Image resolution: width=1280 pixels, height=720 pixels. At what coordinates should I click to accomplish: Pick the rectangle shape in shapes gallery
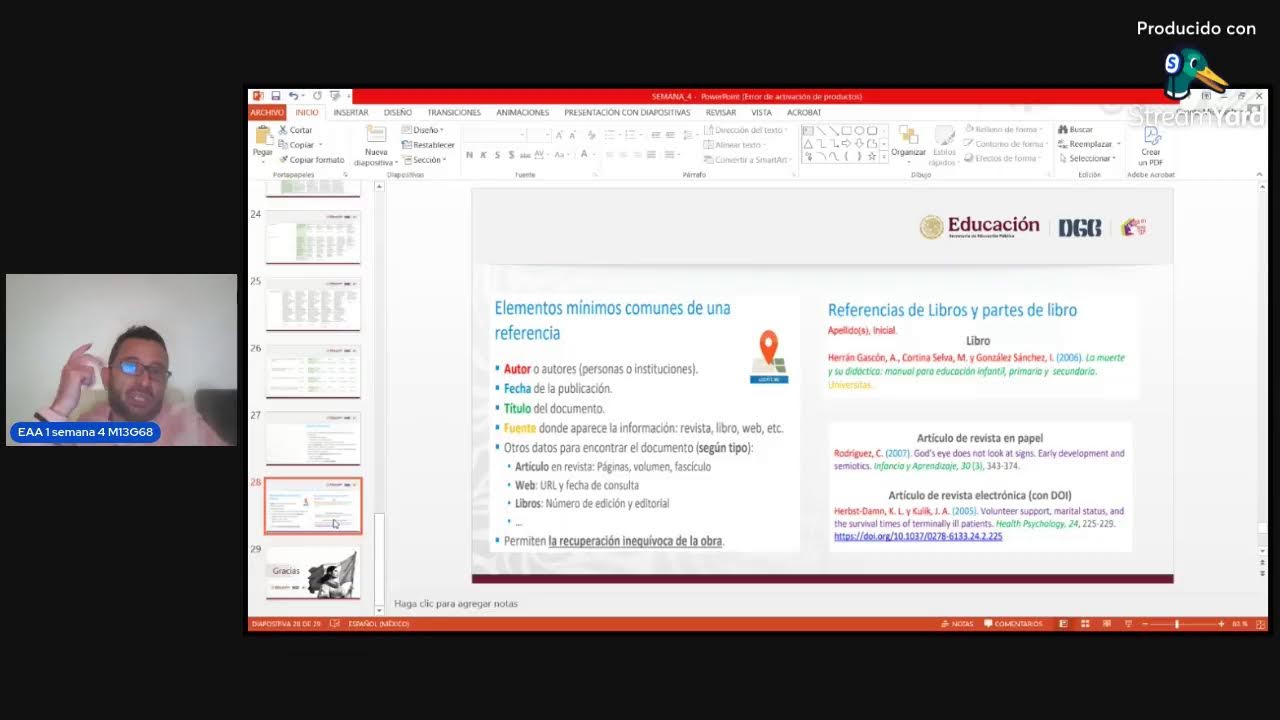click(846, 131)
